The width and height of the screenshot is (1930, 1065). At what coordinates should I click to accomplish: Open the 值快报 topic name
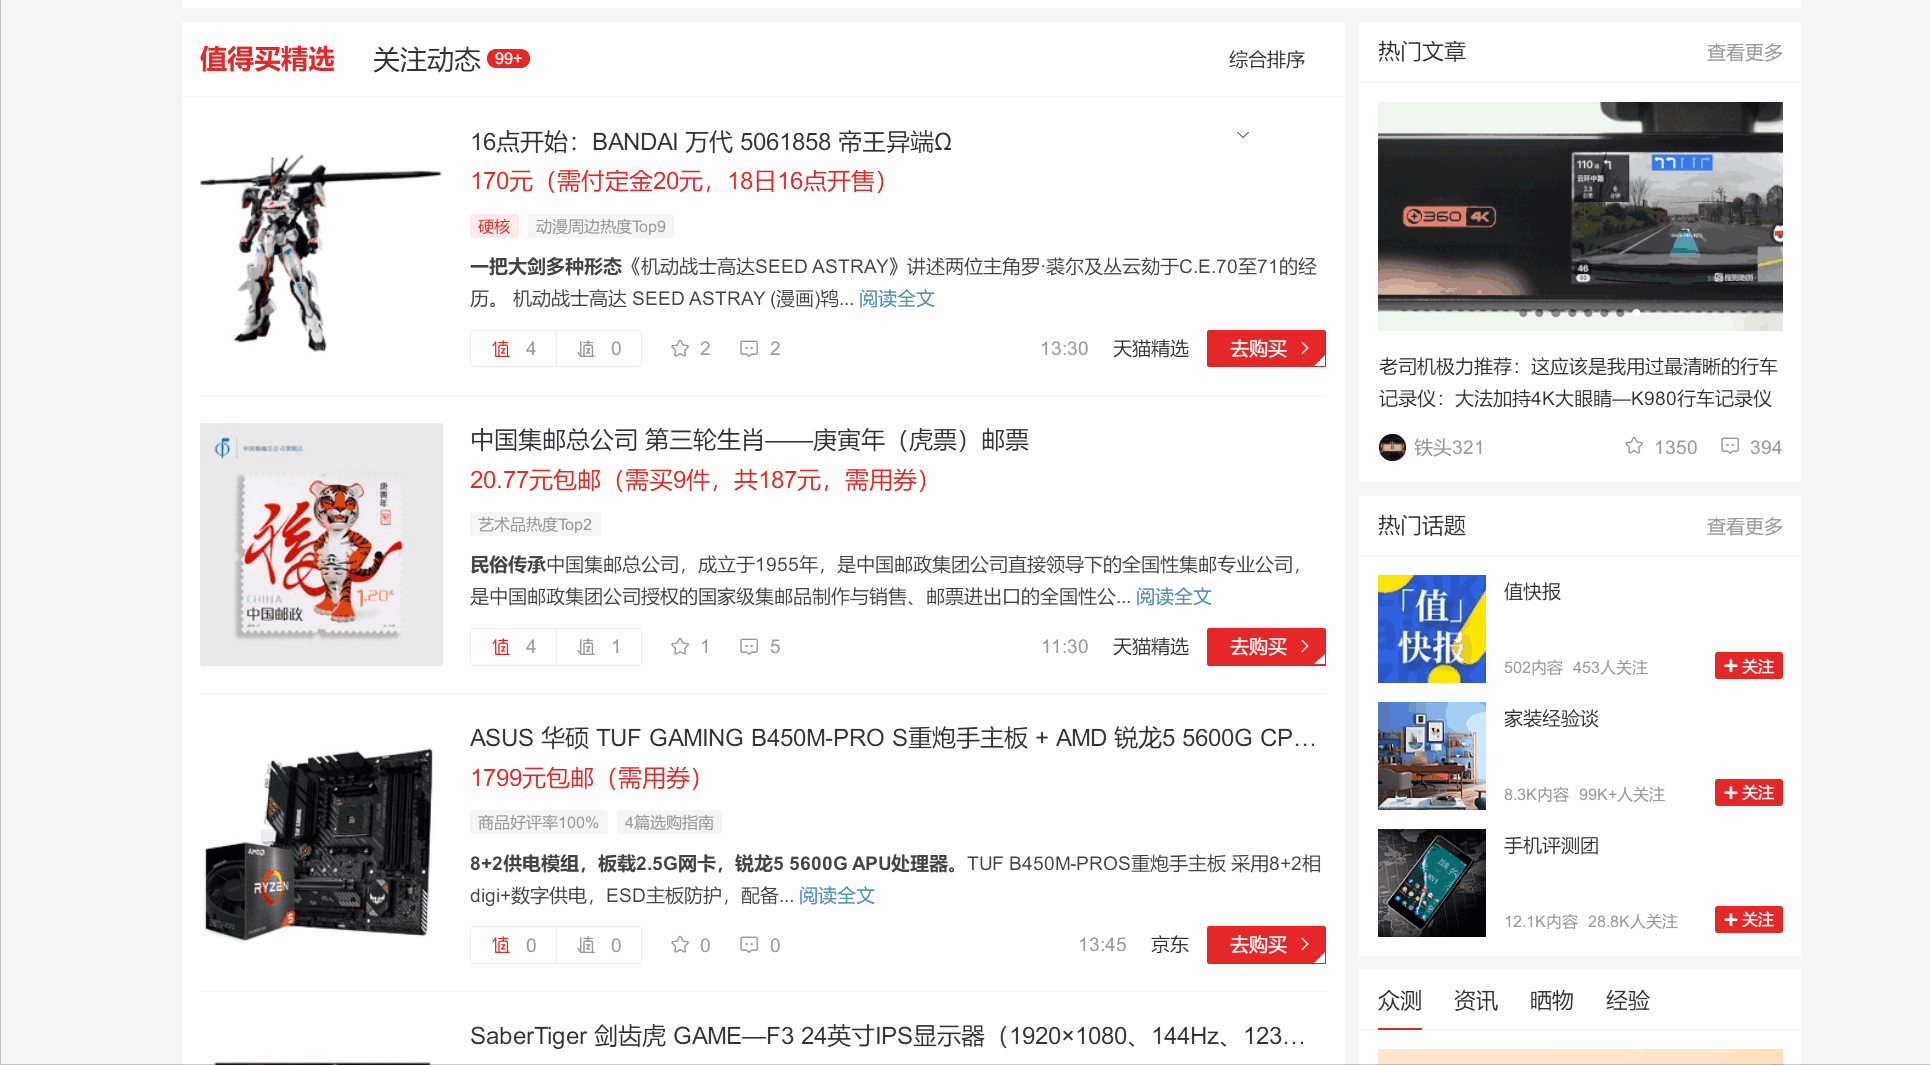point(1532,592)
